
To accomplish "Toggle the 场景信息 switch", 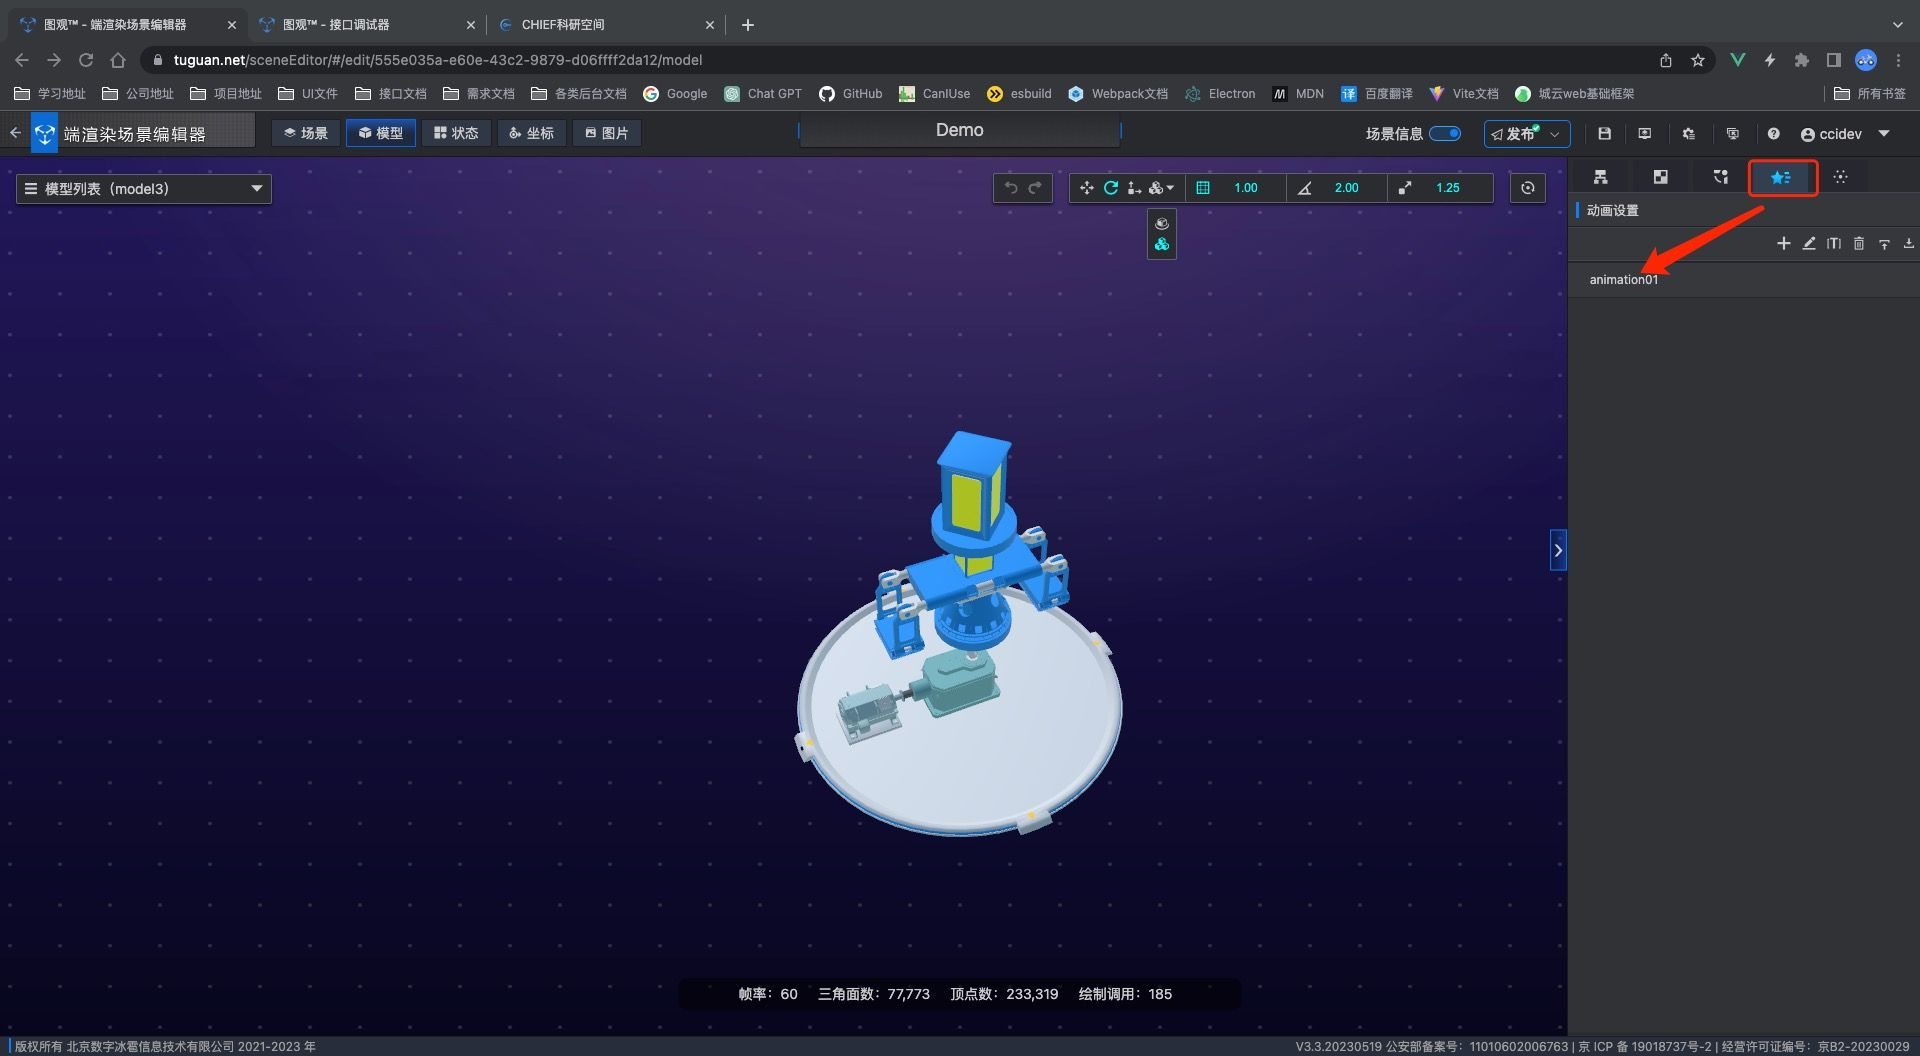I will point(1444,134).
